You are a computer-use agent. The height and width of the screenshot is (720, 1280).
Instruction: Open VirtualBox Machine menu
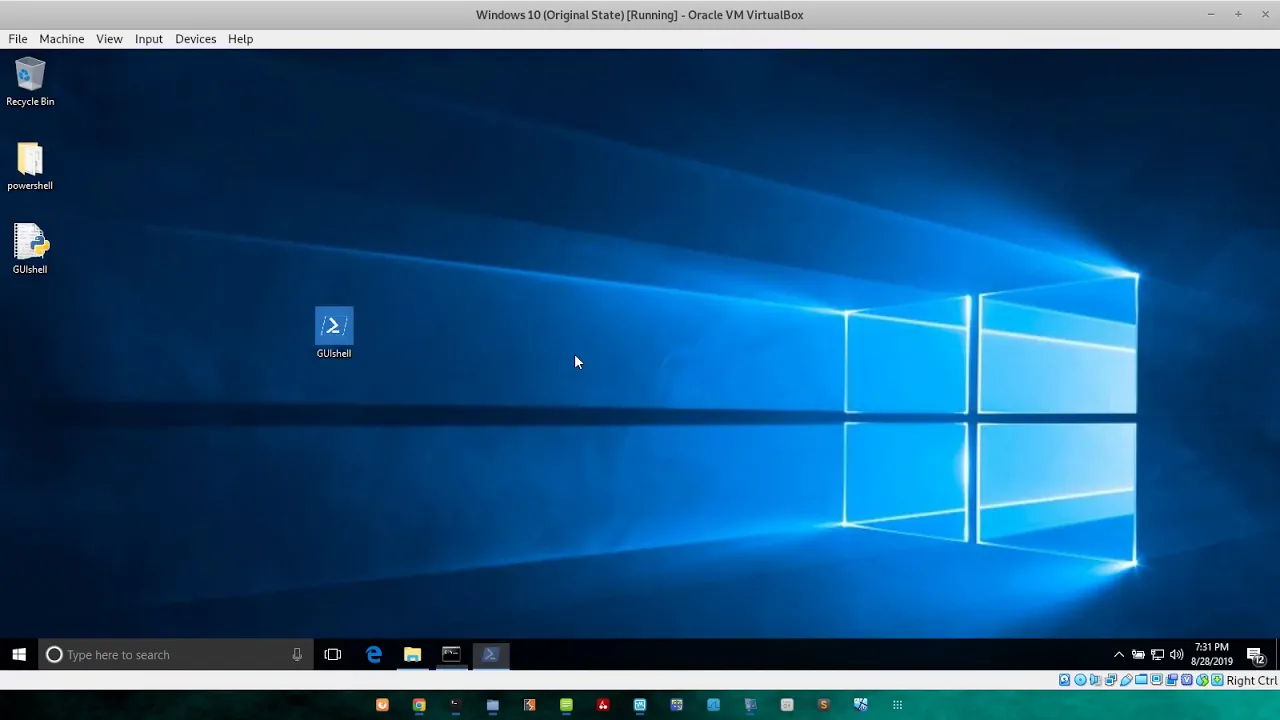click(x=61, y=39)
